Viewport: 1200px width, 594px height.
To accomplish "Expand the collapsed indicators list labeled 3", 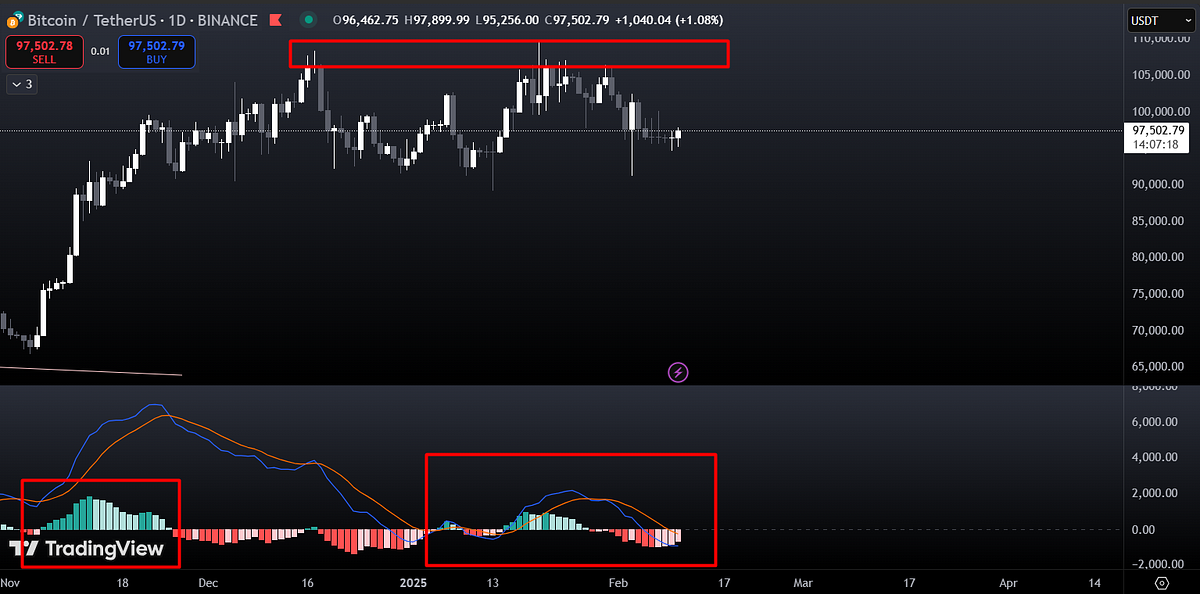I will tap(20, 84).
